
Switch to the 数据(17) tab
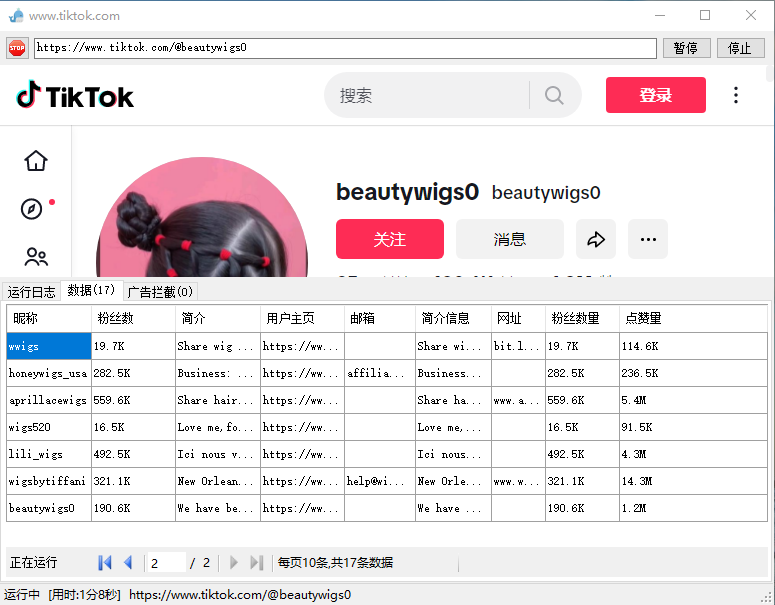click(x=91, y=290)
